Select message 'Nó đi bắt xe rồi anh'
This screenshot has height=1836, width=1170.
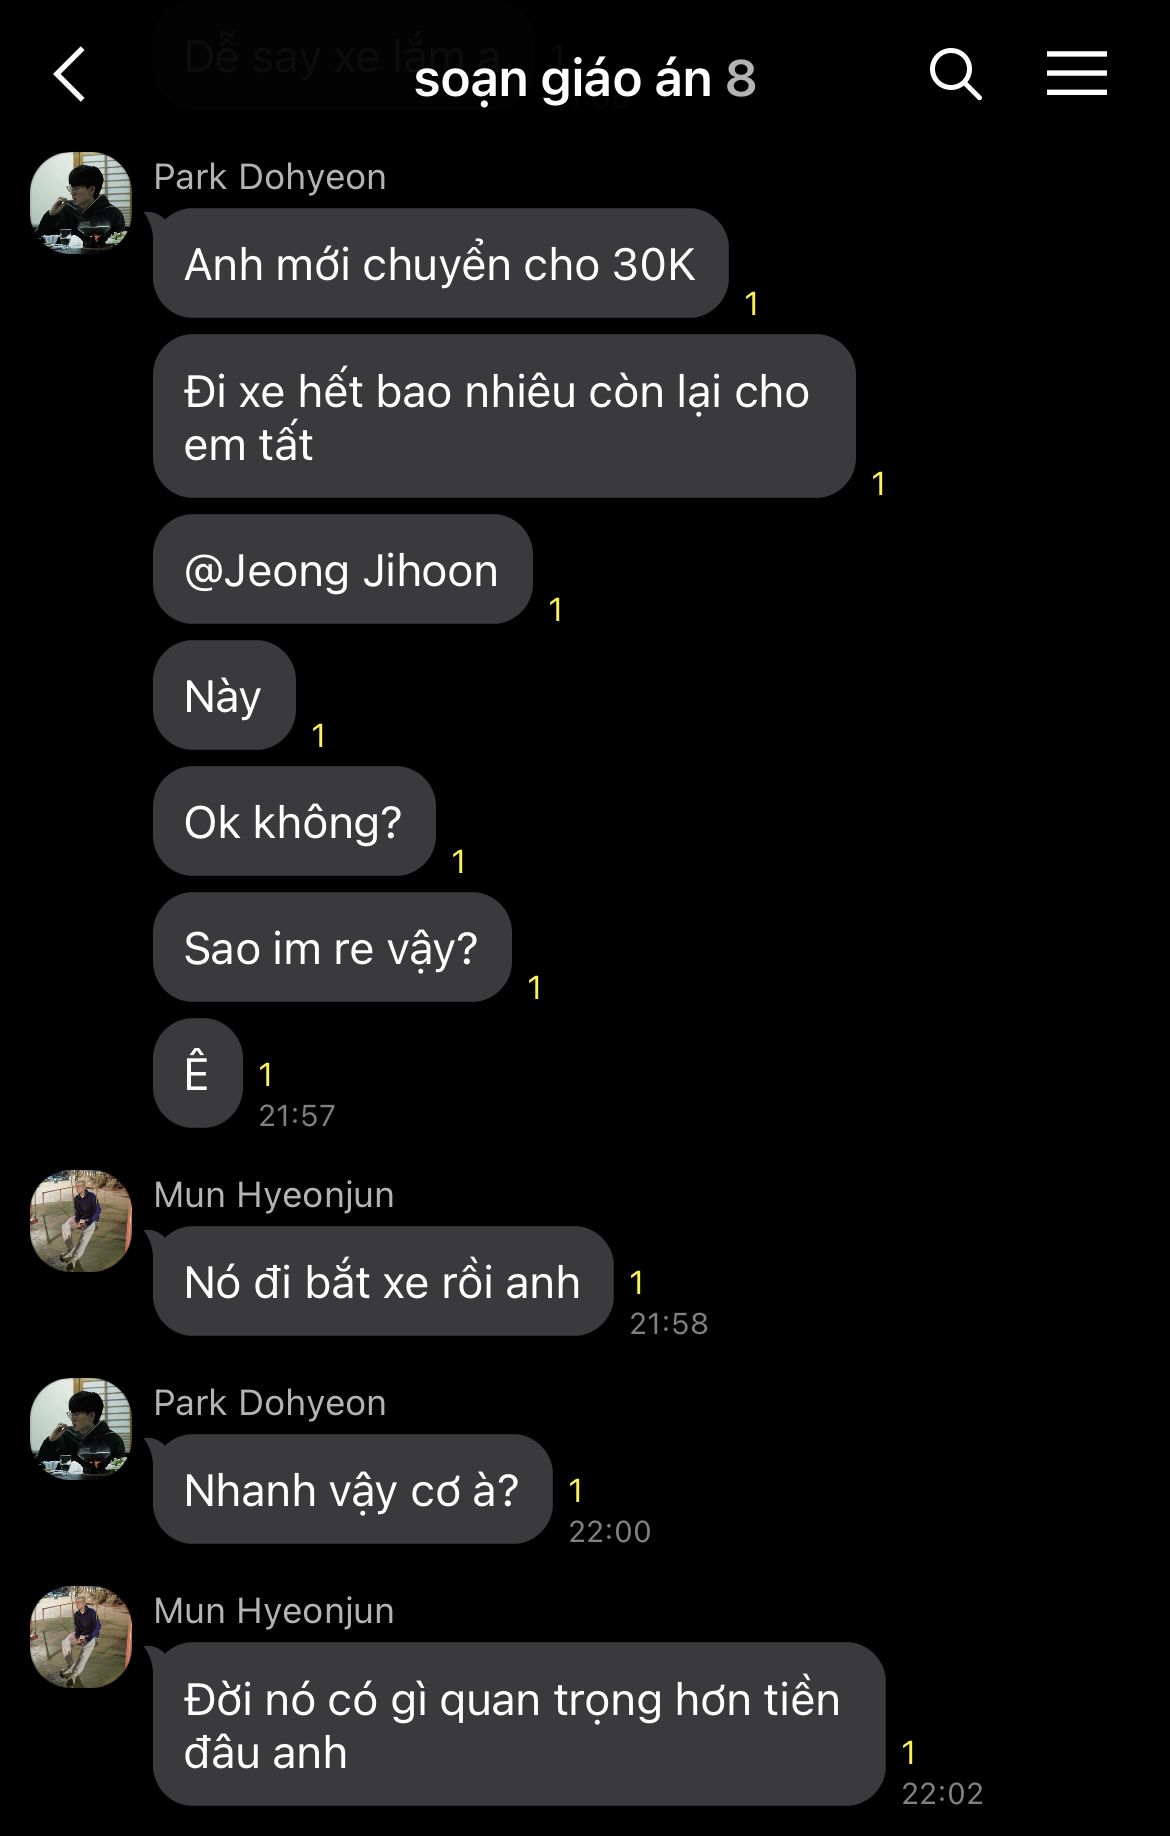click(x=383, y=1281)
